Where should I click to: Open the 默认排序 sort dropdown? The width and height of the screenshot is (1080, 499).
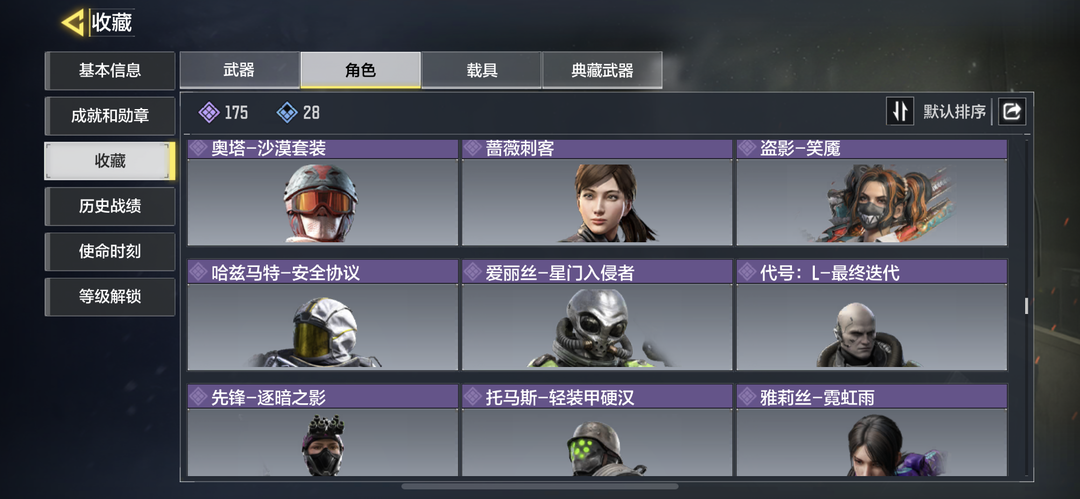click(954, 112)
